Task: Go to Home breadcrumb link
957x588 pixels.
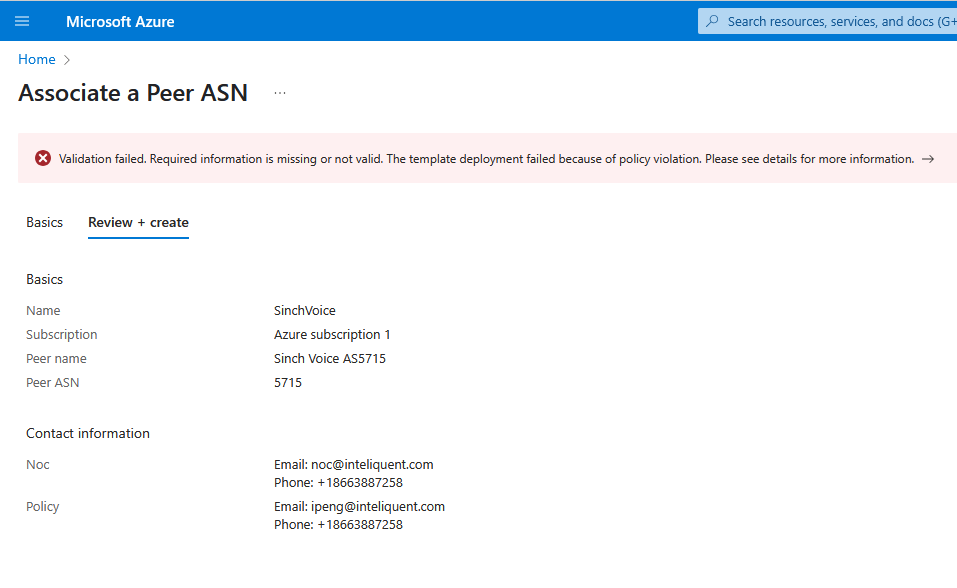Action: [37, 59]
